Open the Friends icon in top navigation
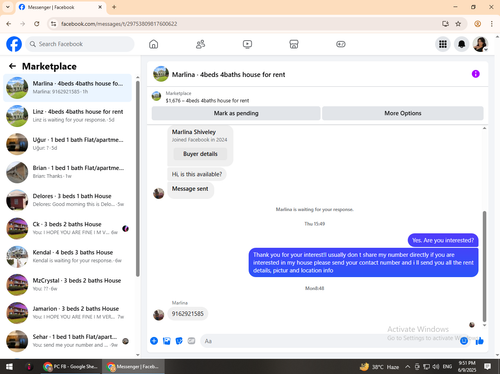500x374 pixels. pyautogui.click(x=200, y=44)
